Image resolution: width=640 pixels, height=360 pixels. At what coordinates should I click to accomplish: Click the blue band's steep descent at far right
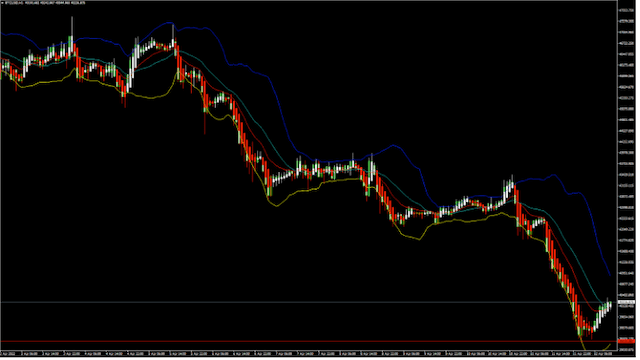600,245
